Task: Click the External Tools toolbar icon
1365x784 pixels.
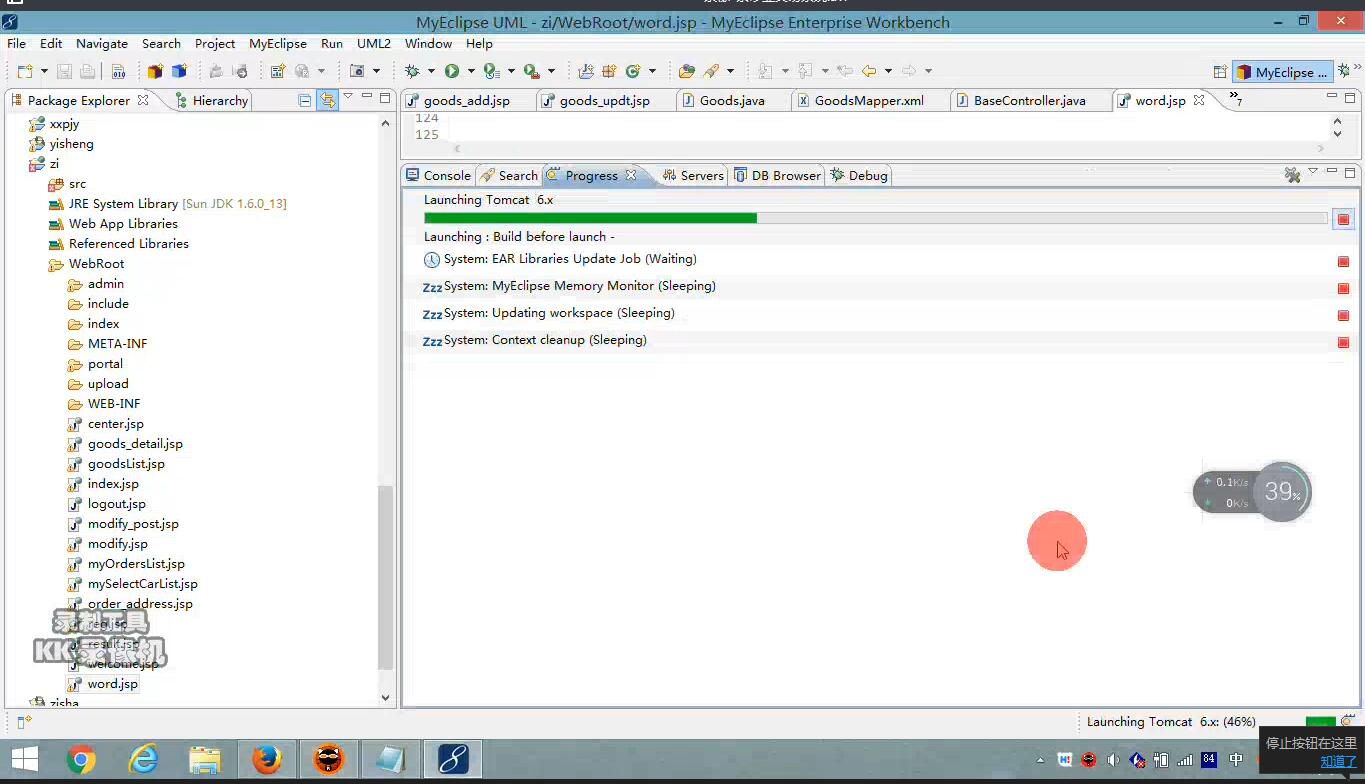Action: [x=532, y=71]
